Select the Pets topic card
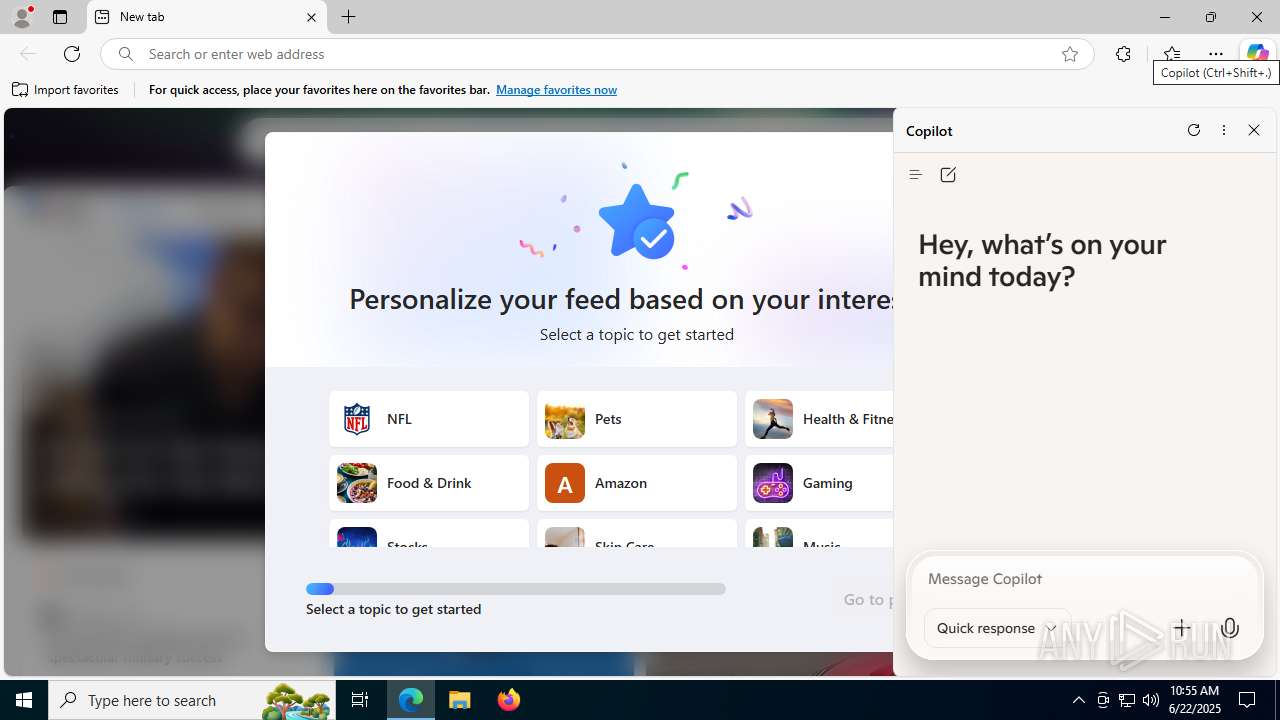1280x720 pixels. click(637, 419)
